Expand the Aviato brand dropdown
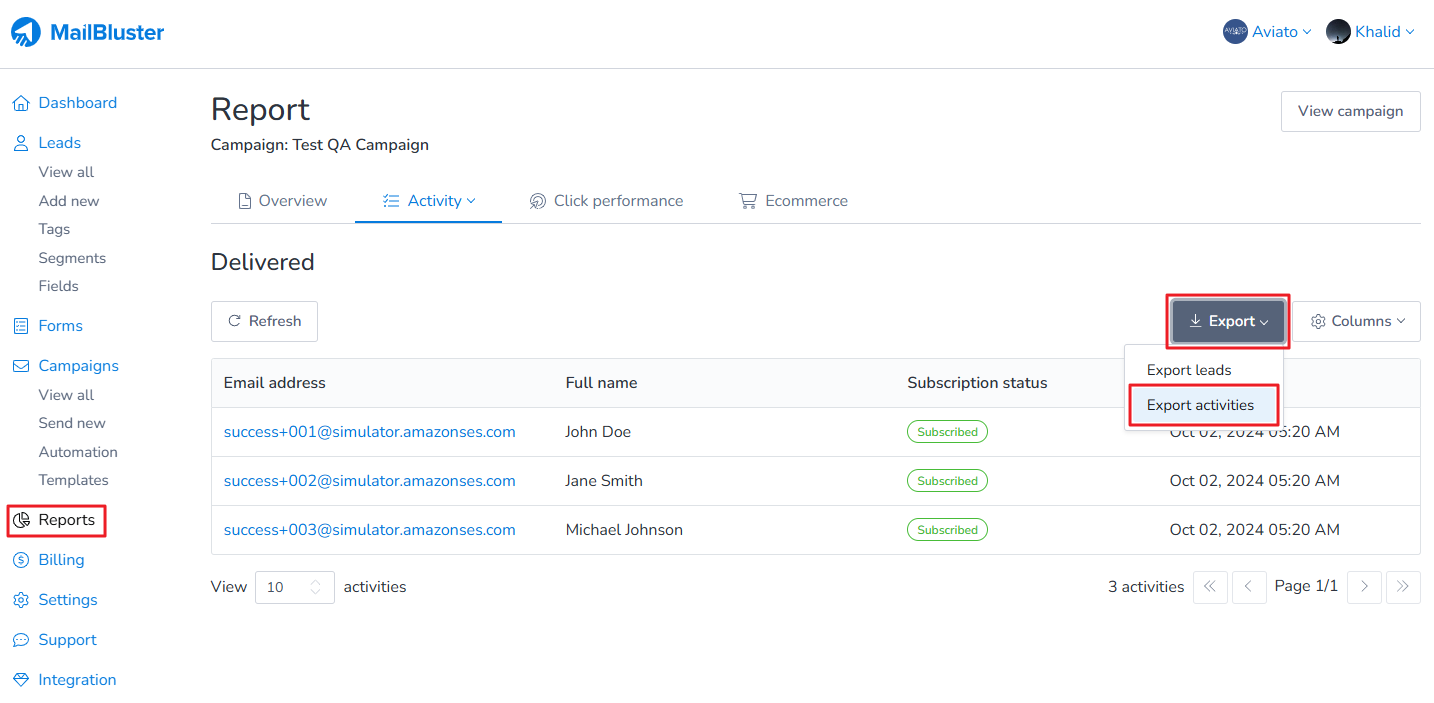 1267,32
